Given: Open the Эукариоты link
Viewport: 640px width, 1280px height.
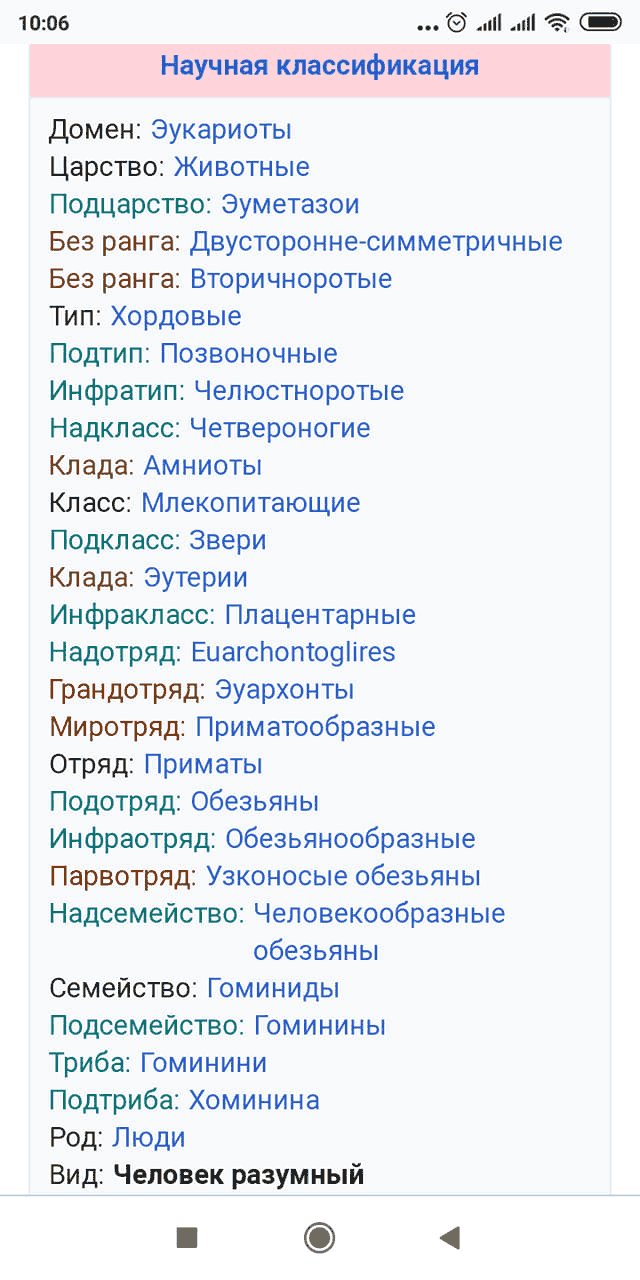Looking at the screenshot, I should pyautogui.click(x=221, y=129).
